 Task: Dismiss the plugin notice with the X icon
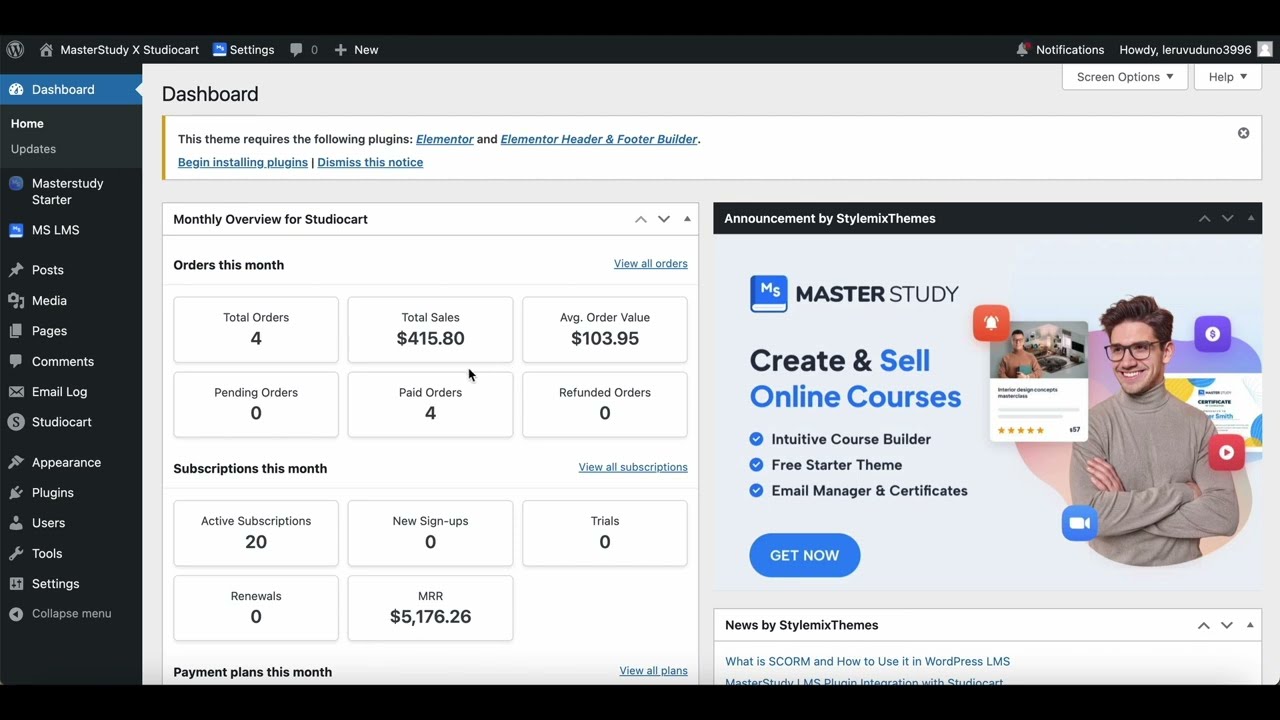1243,133
